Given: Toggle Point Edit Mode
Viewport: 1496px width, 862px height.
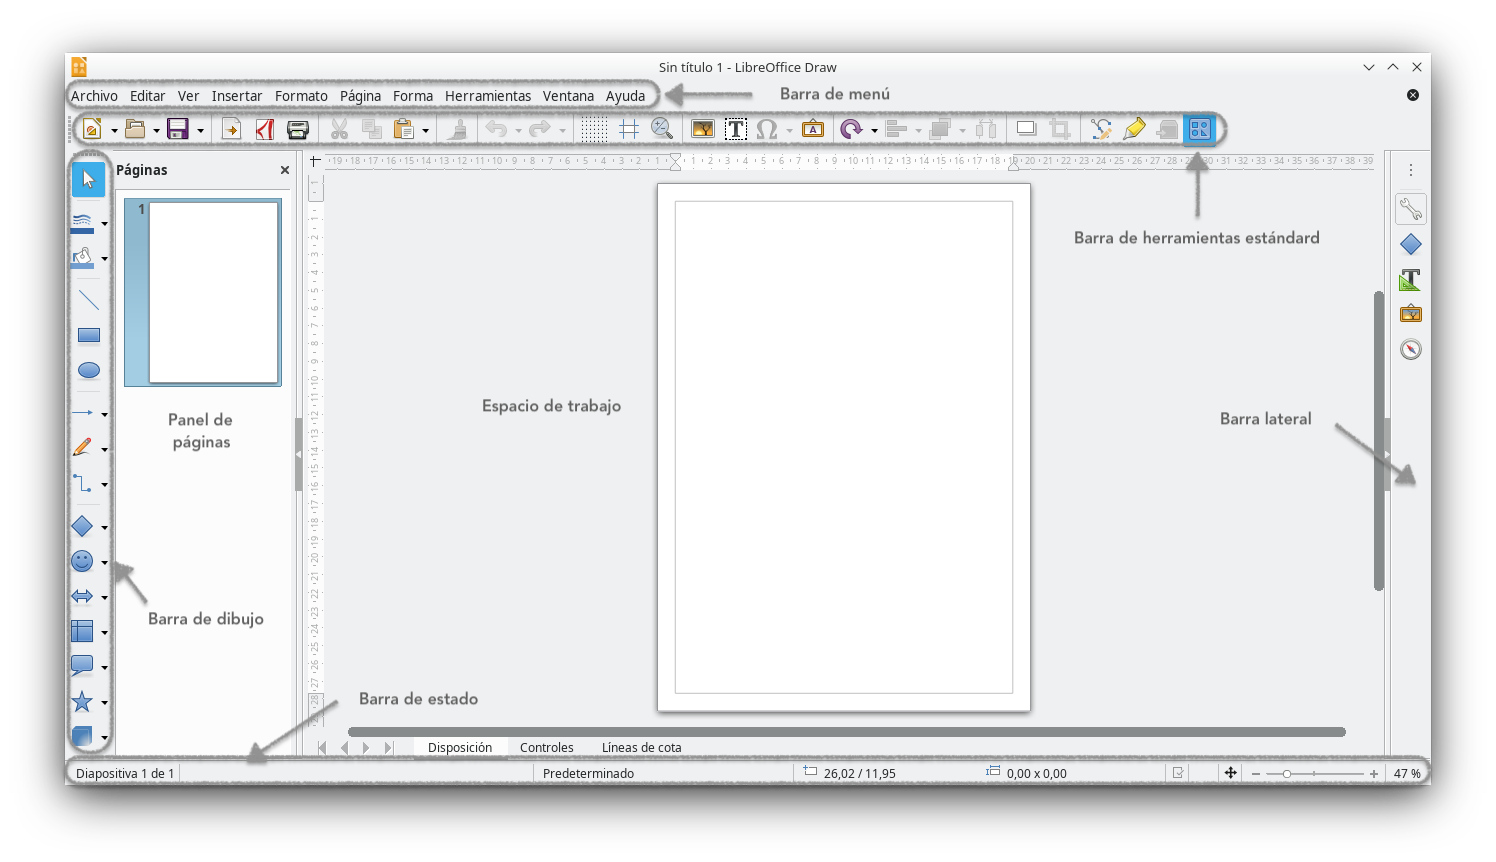Looking at the screenshot, I should [1101, 129].
